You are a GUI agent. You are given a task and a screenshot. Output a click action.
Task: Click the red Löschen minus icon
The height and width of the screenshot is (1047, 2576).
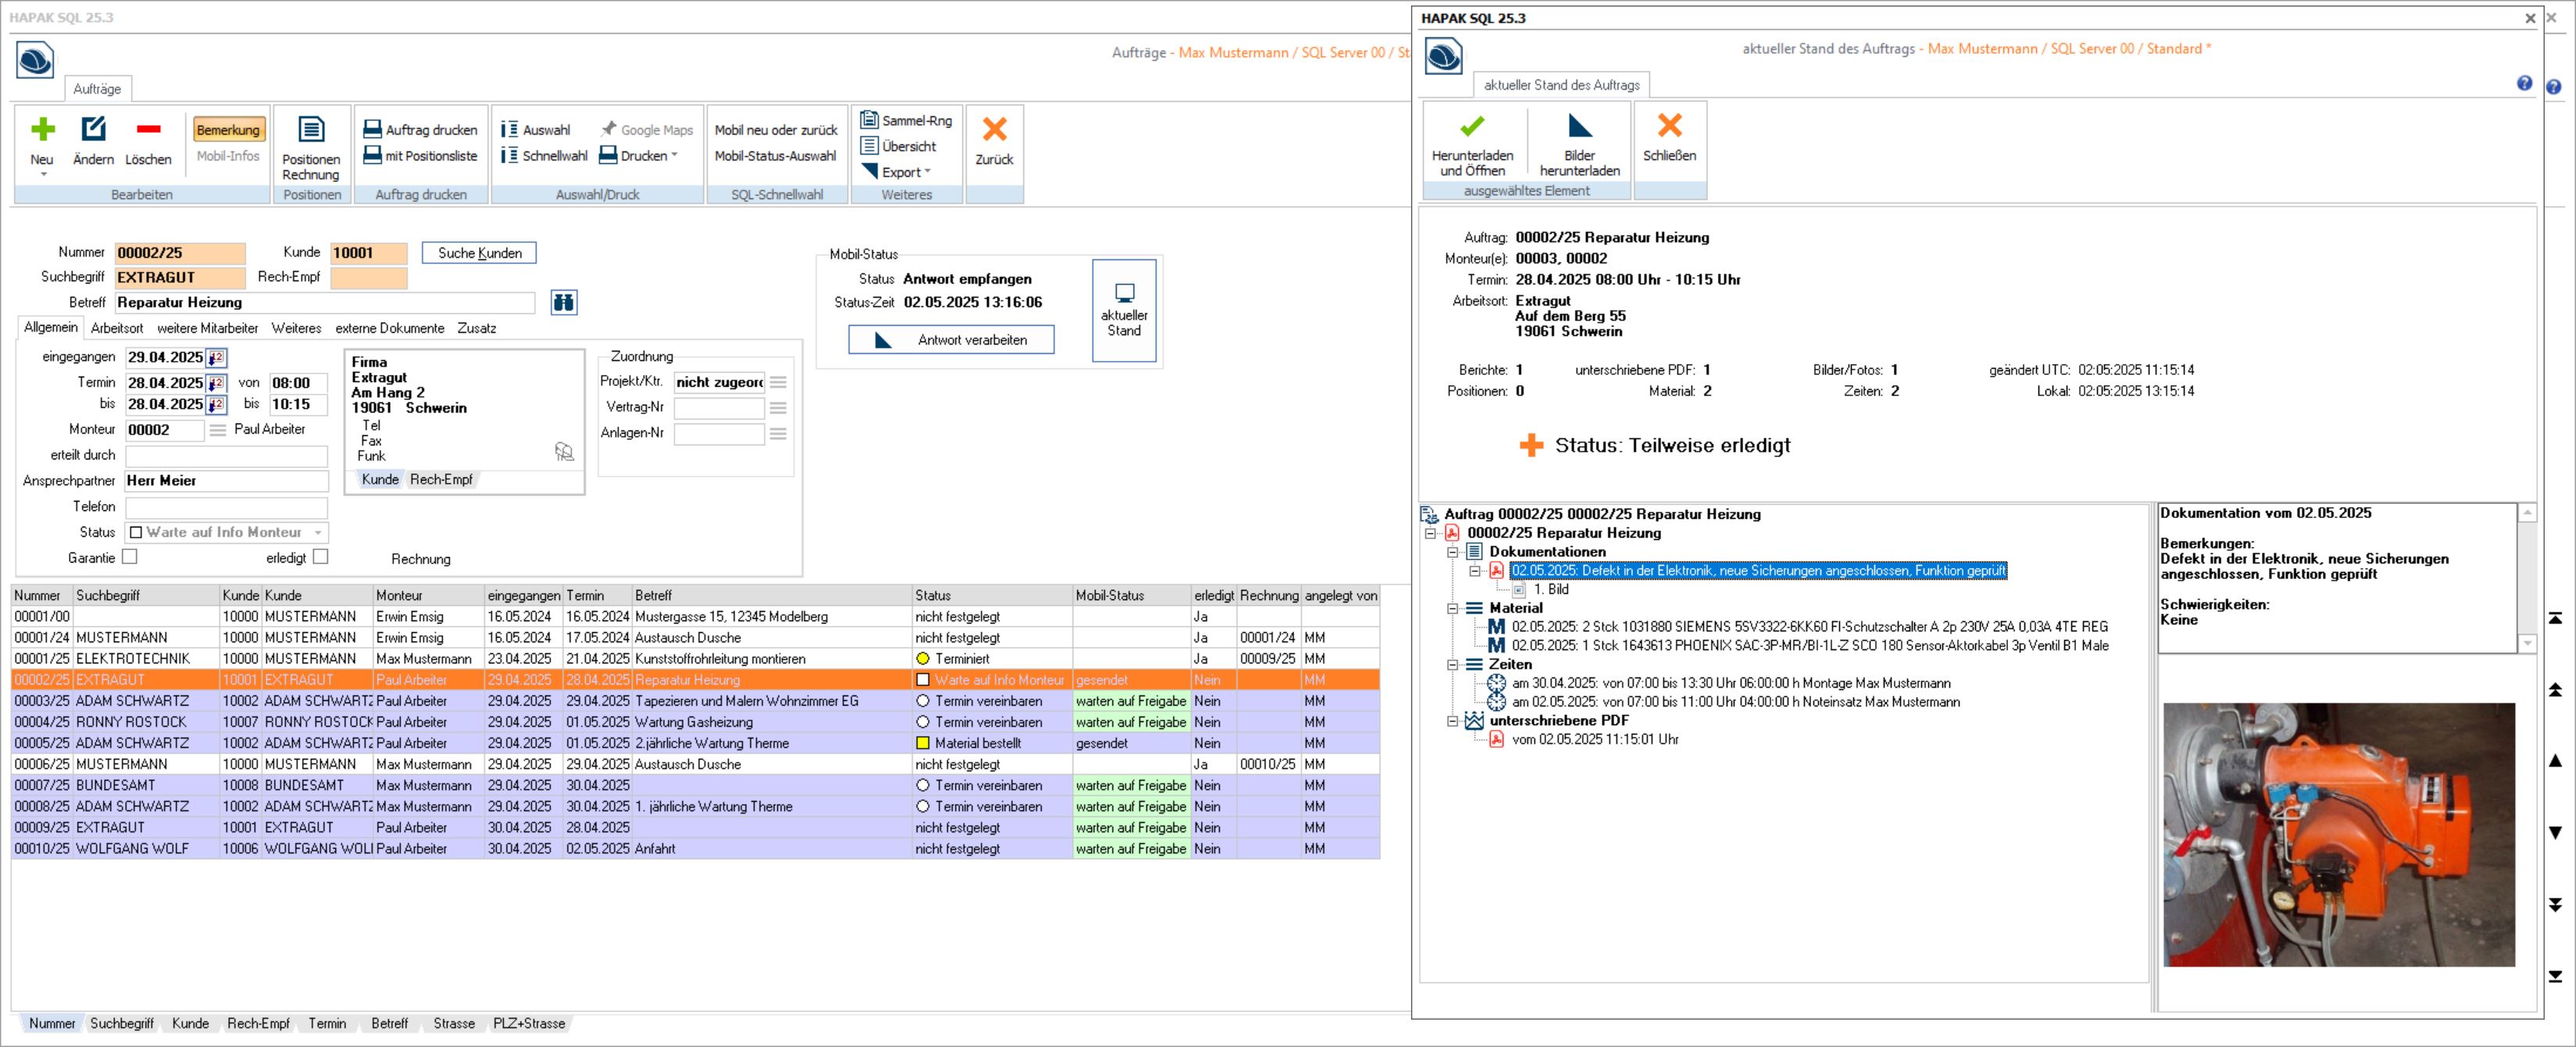tap(148, 130)
